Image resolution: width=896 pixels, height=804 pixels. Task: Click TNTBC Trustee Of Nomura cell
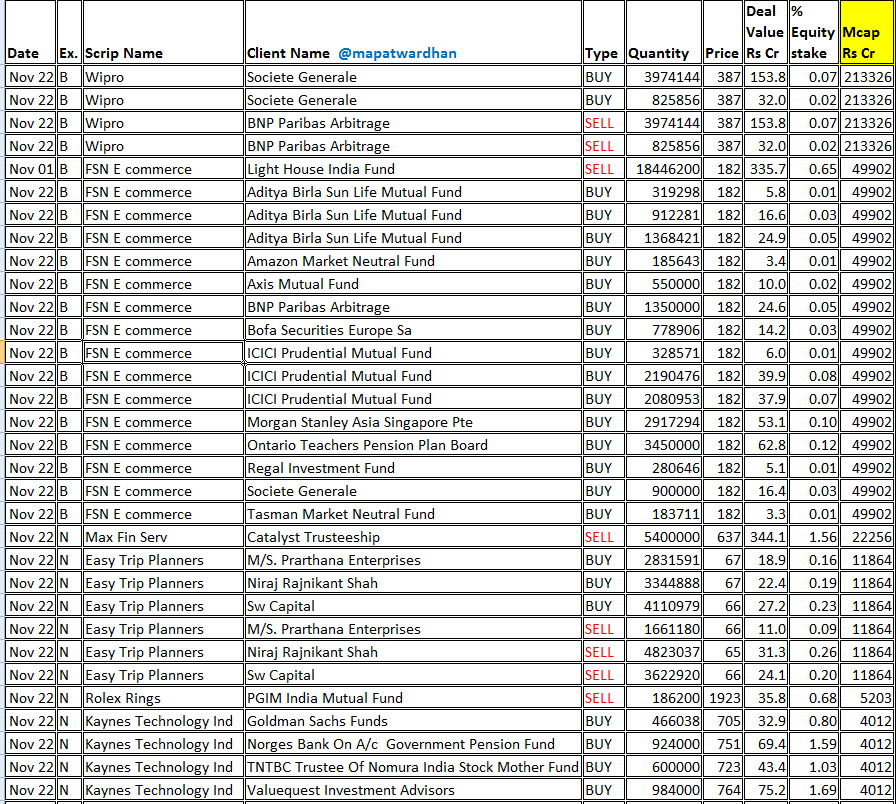coord(413,767)
